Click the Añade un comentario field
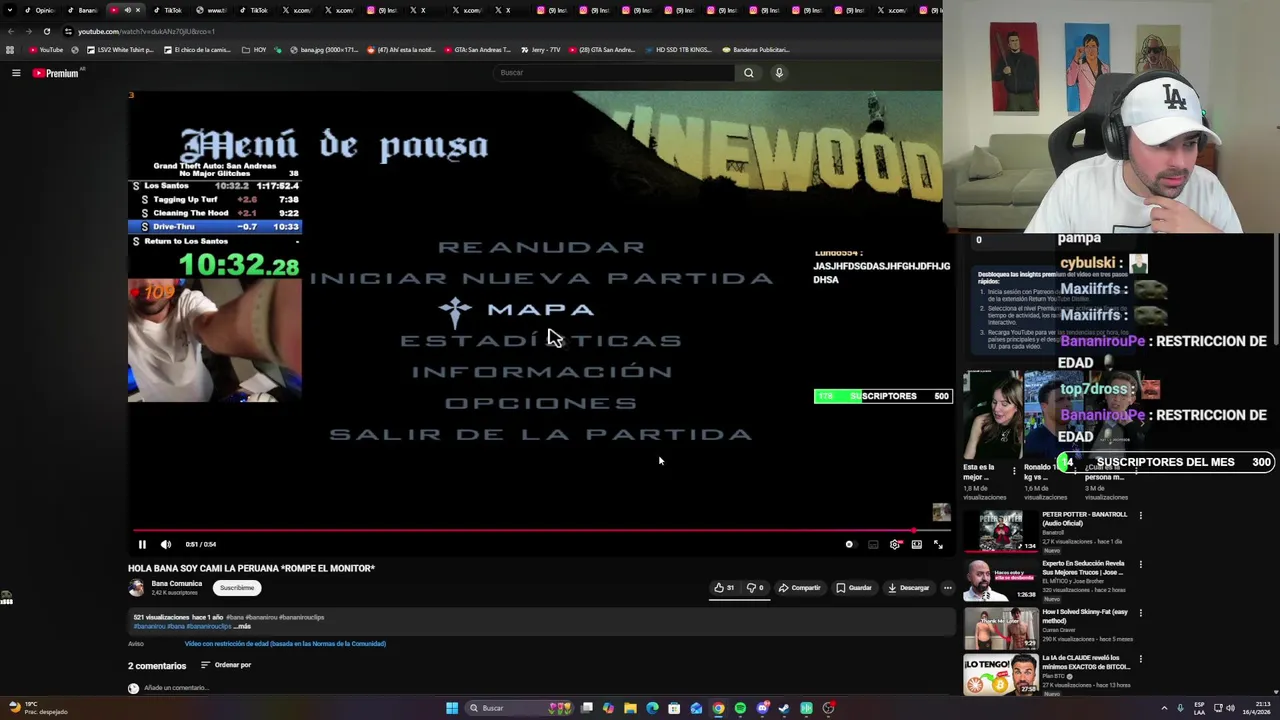 [176, 688]
